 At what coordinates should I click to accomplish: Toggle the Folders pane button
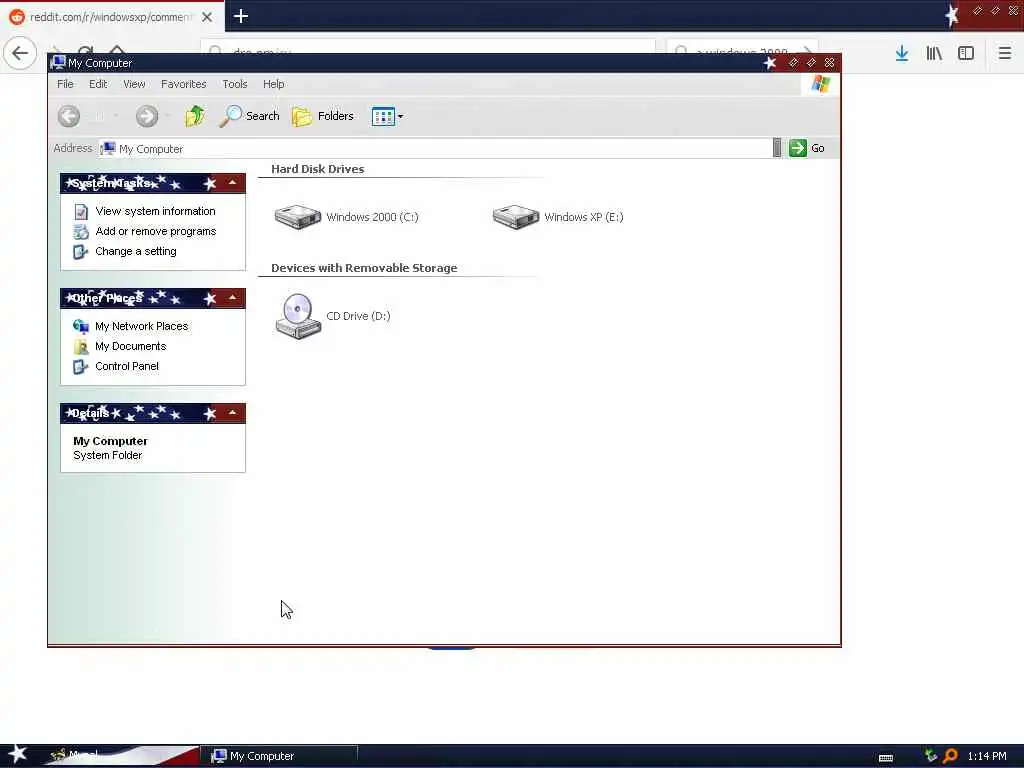click(x=323, y=116)
